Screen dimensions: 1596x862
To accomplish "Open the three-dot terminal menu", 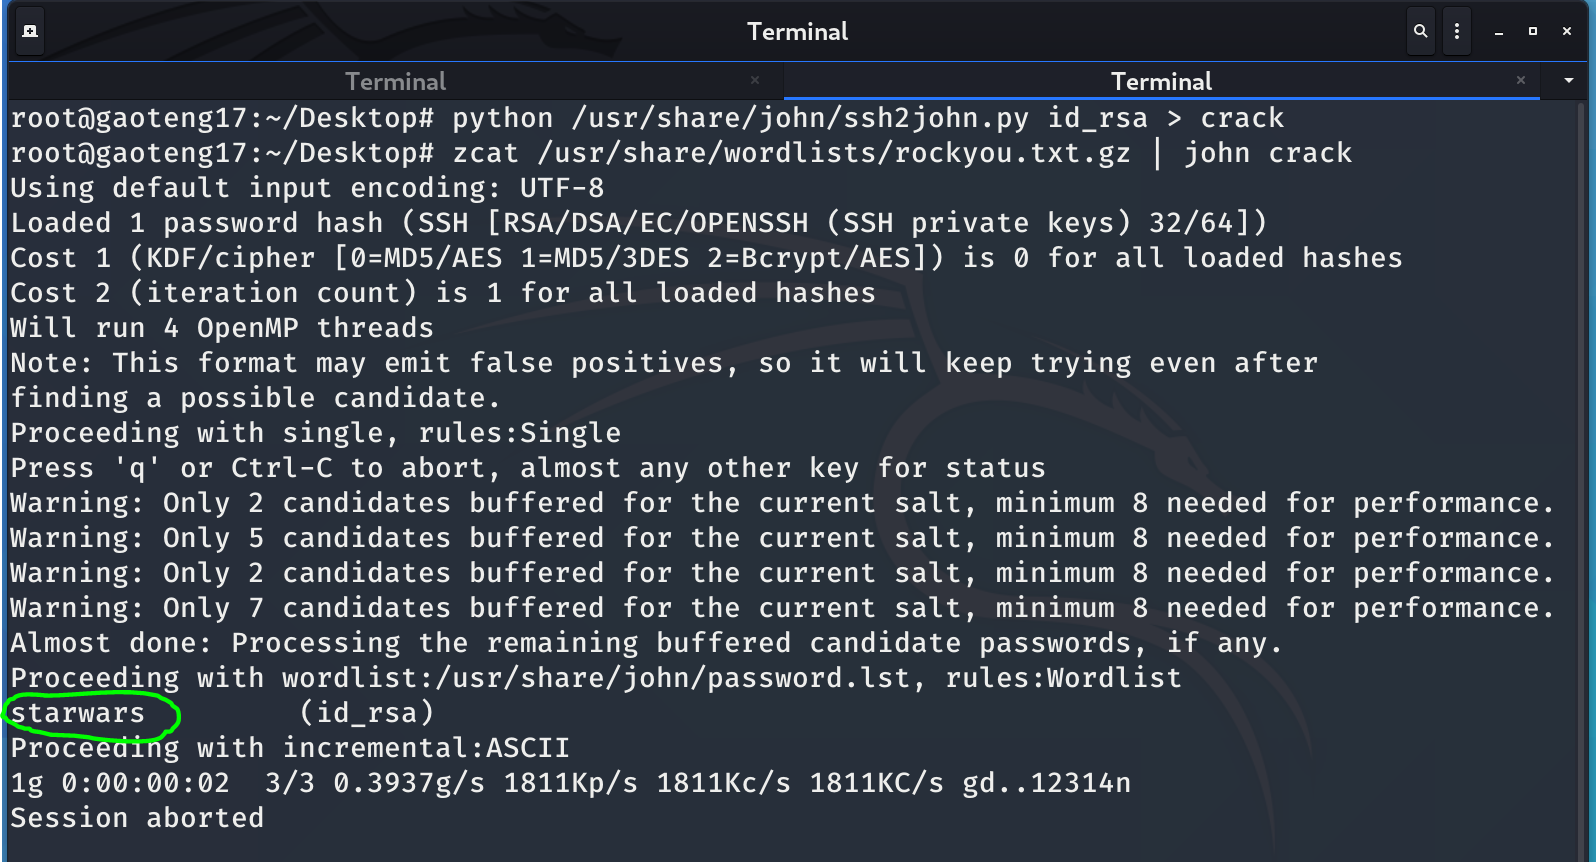I will (1457, 31).
